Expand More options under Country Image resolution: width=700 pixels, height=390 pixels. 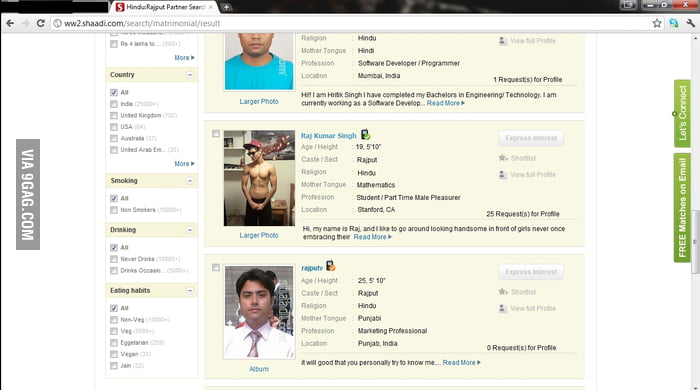point(184,164)
